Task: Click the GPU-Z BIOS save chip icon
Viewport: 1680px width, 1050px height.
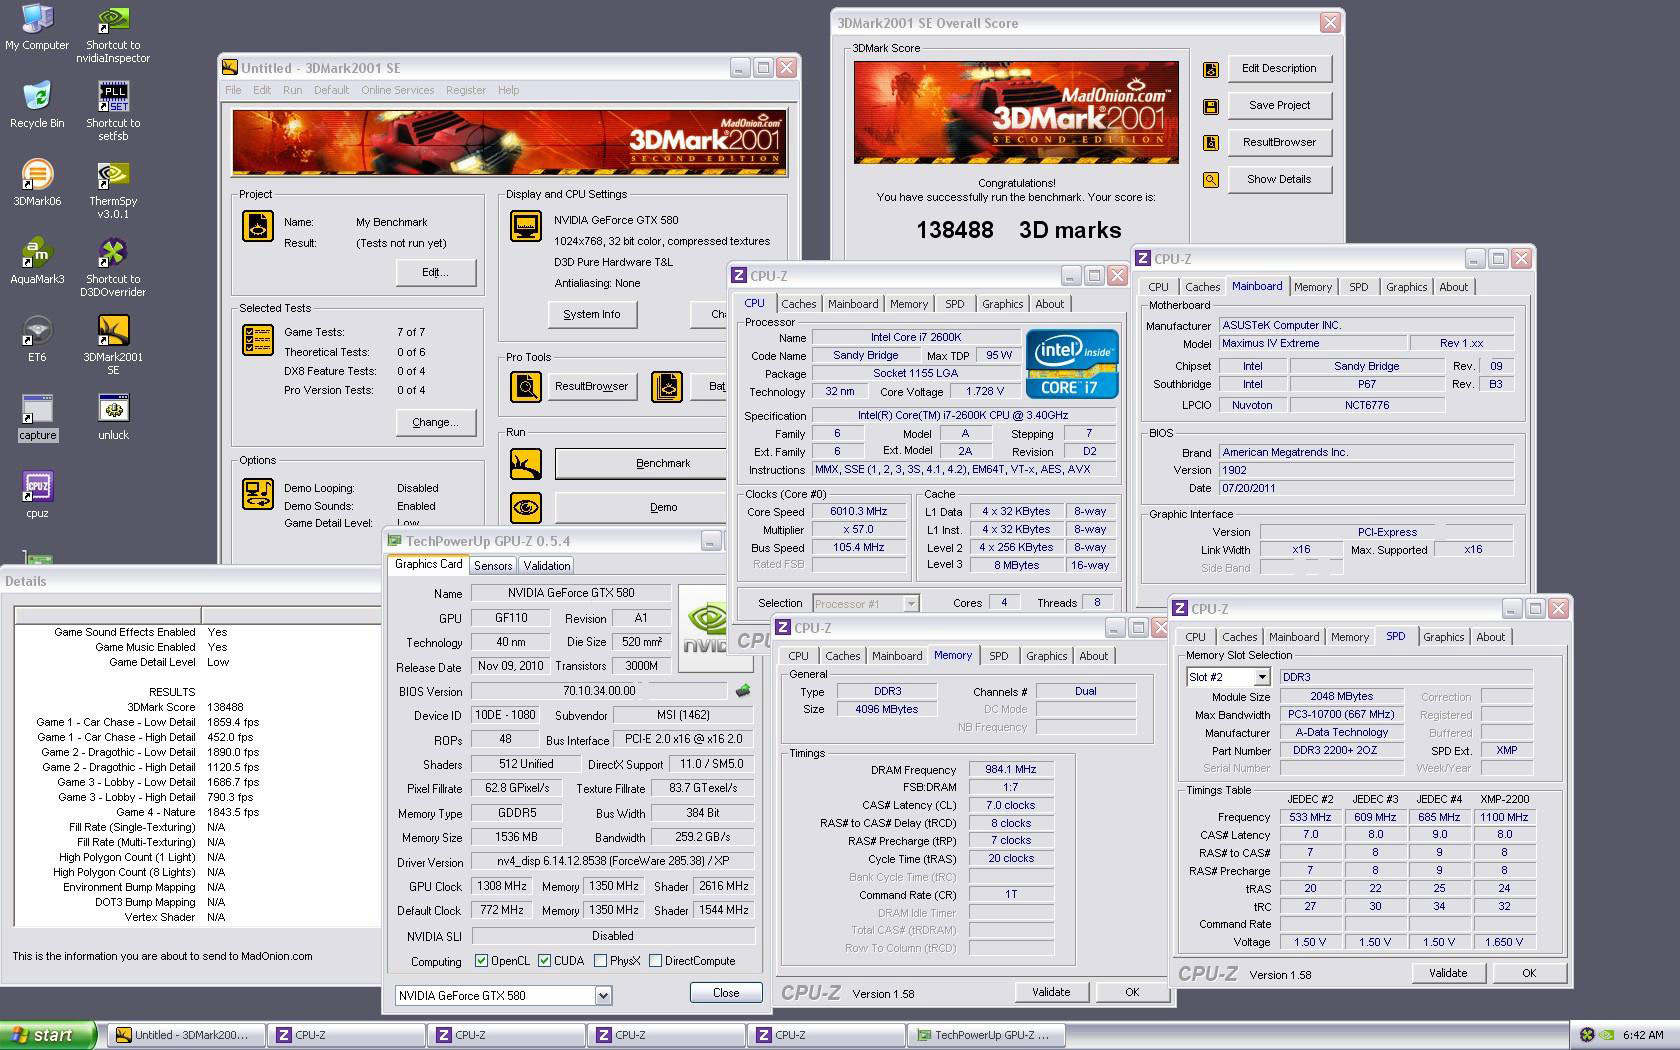Action: point(742,691)
